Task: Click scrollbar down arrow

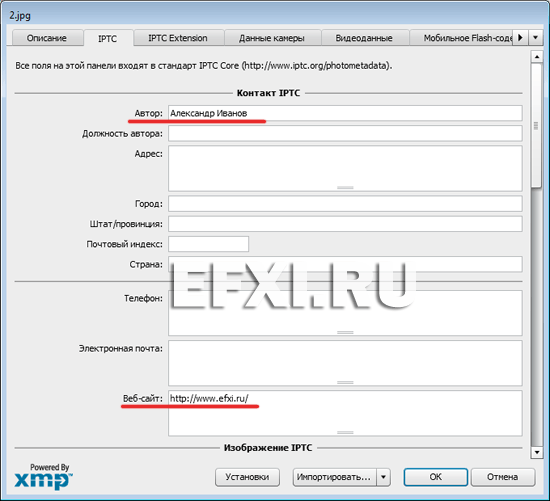Action: pyautogui.click(x=537, y=453)
